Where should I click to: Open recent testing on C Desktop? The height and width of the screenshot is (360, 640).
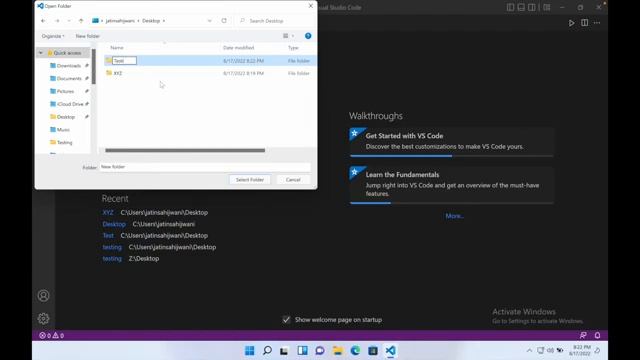112,247
